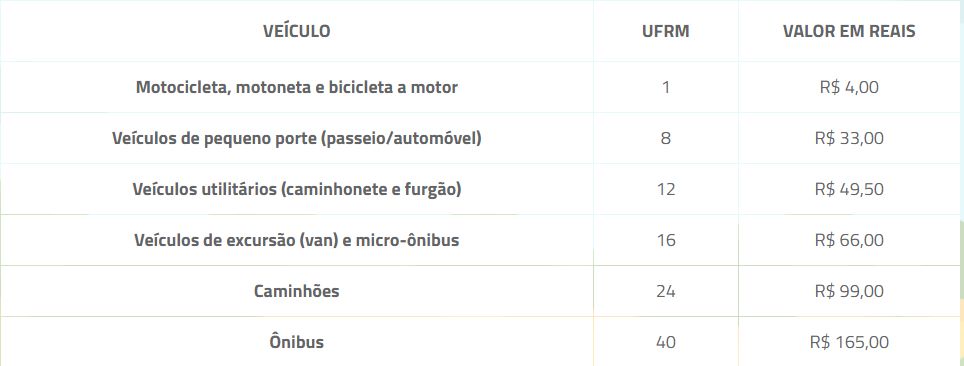This screenshot has height=366, width=964.
Task: Click the R$ 165,00 price cell
Action: (x=849, y=342)
